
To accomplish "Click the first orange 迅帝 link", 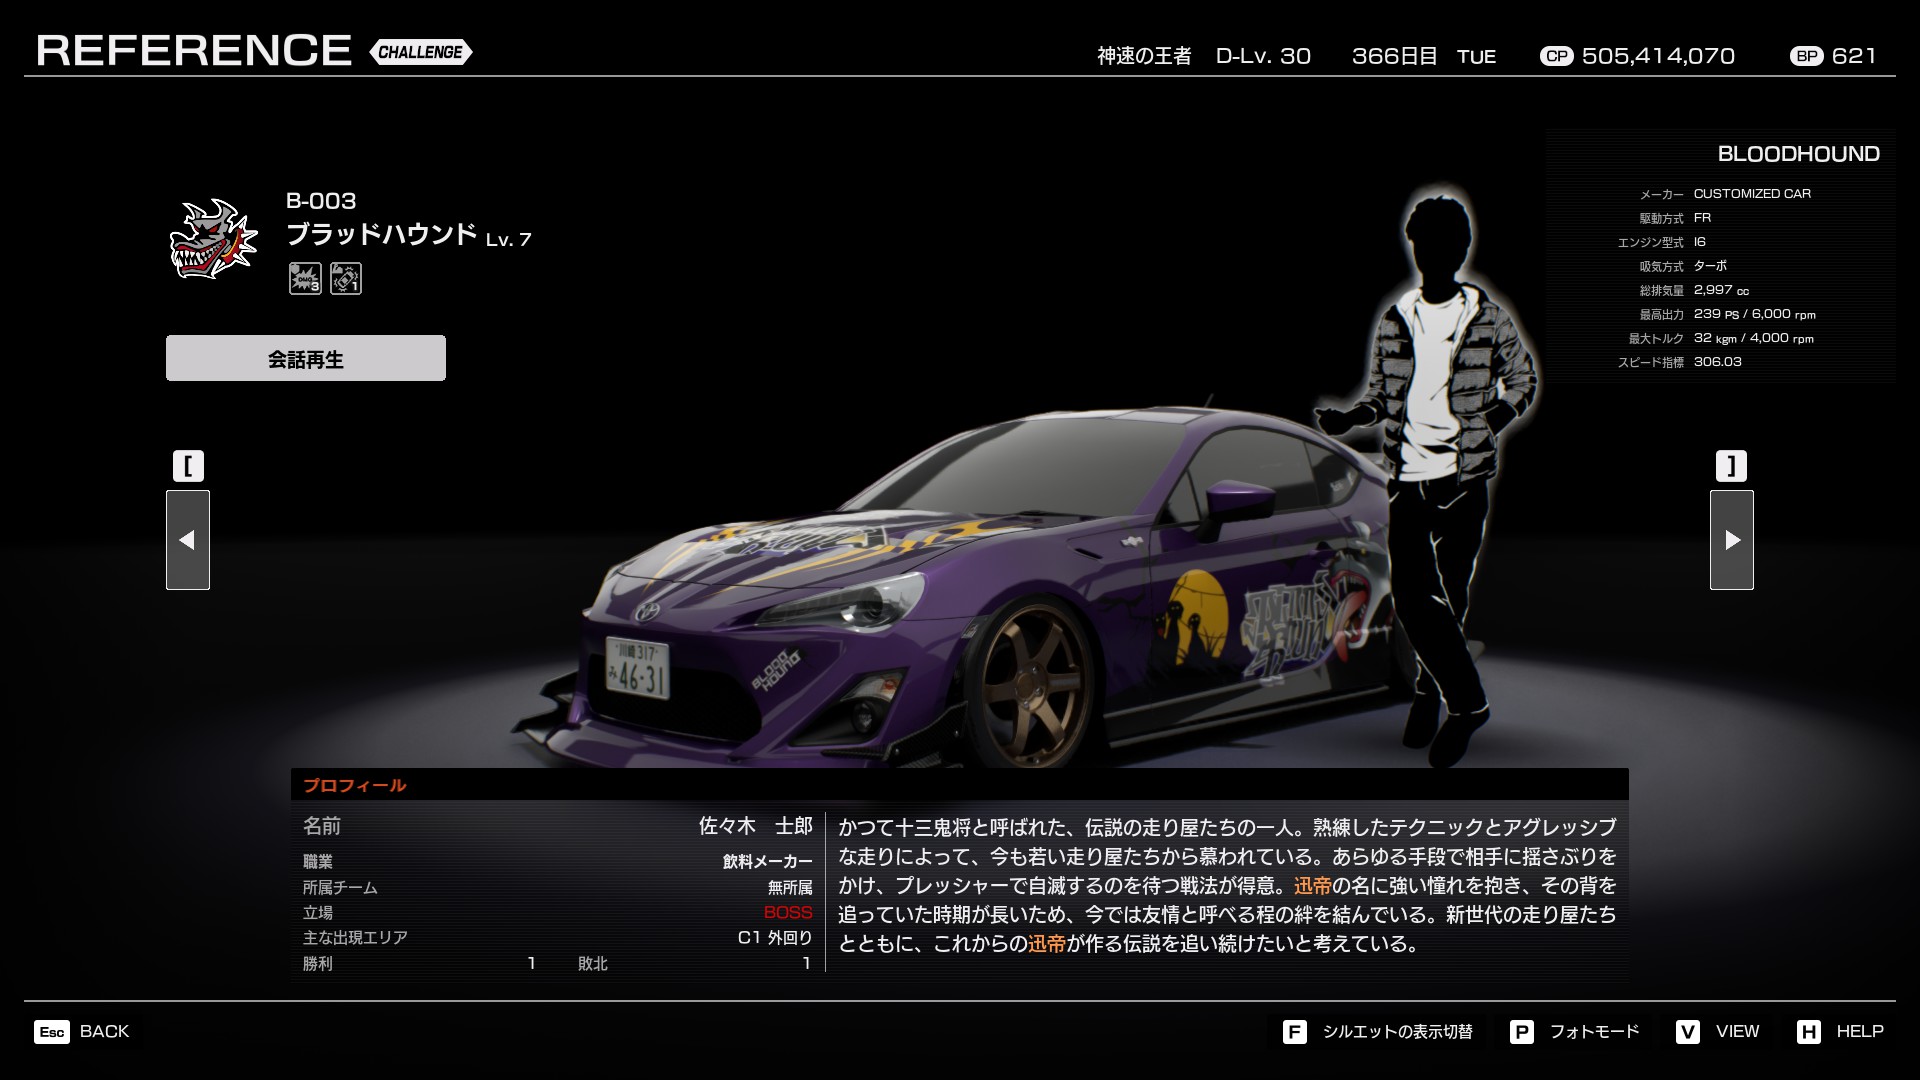I will (1312, 886).
